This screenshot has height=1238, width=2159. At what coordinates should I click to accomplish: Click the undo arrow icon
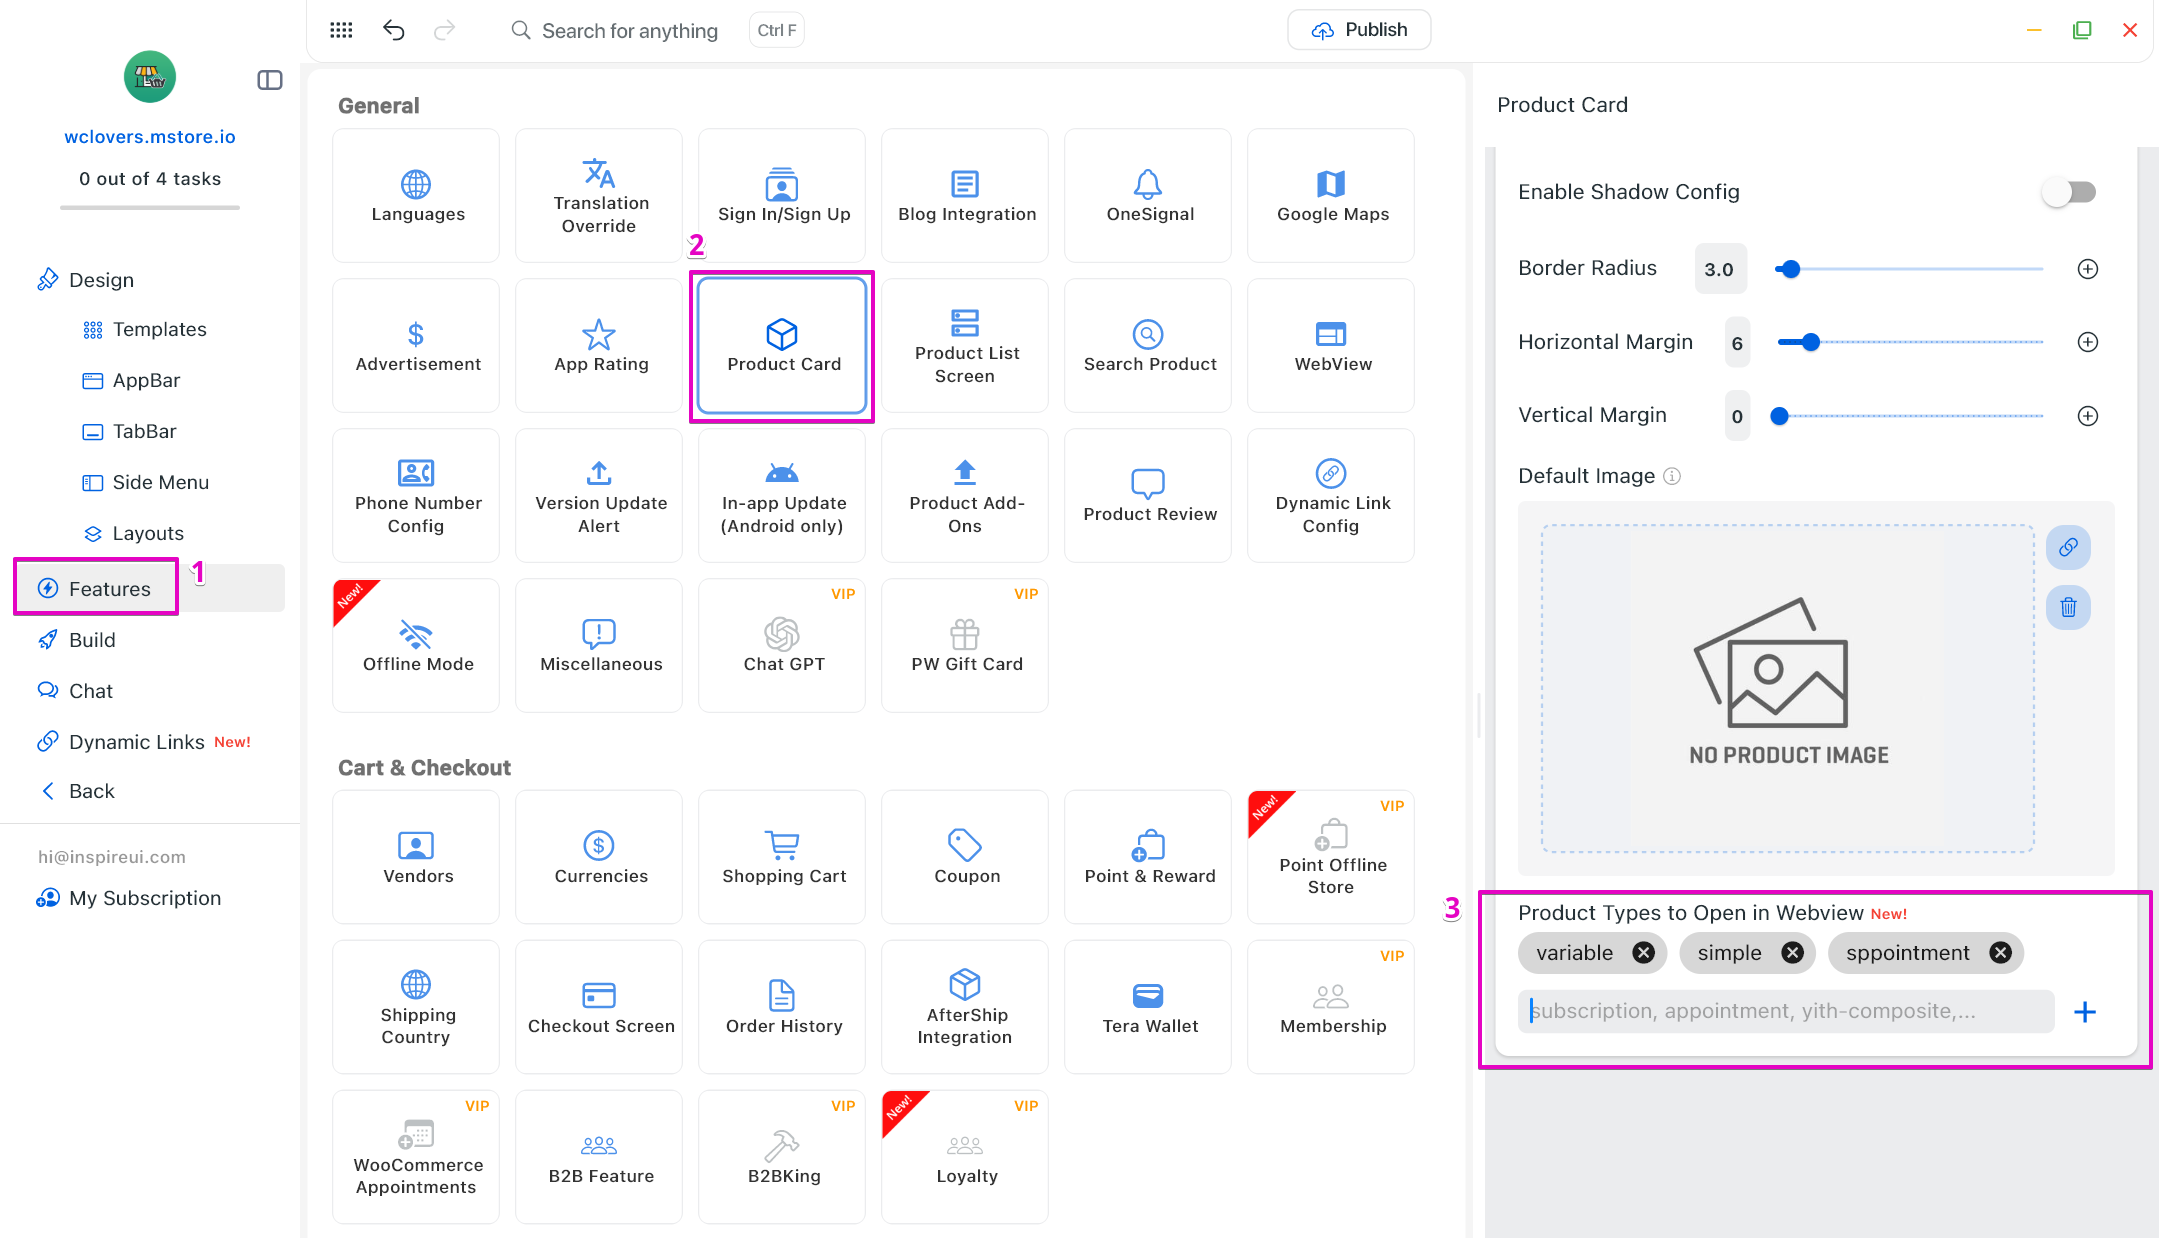(394, 30)
